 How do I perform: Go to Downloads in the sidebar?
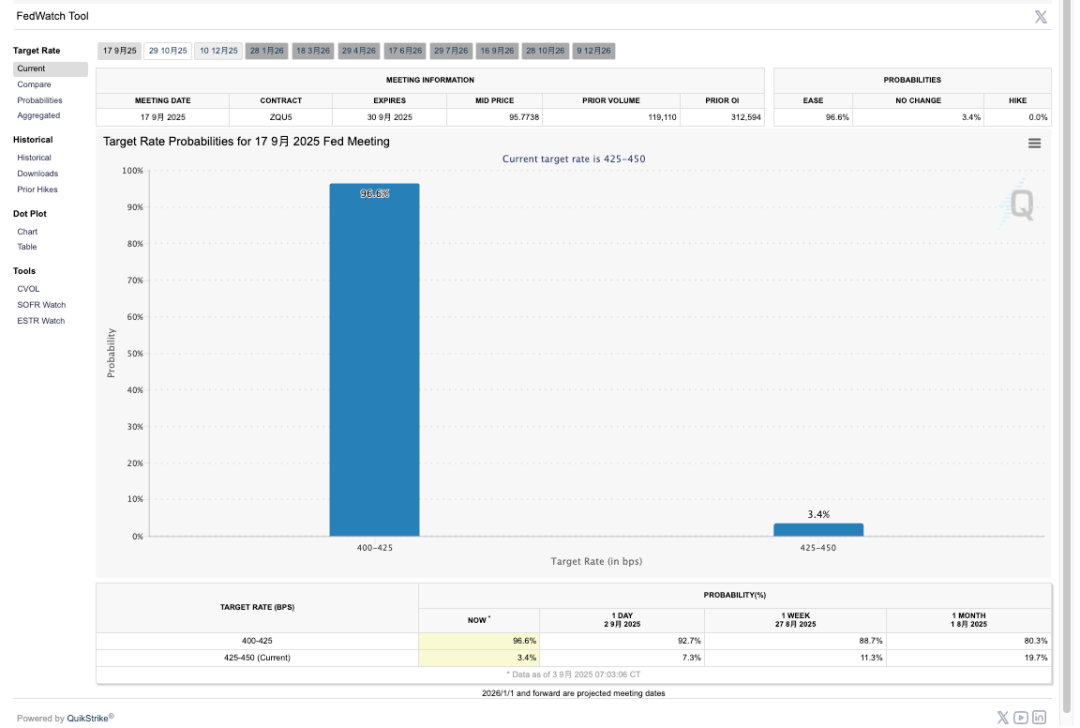pos(38,174)
